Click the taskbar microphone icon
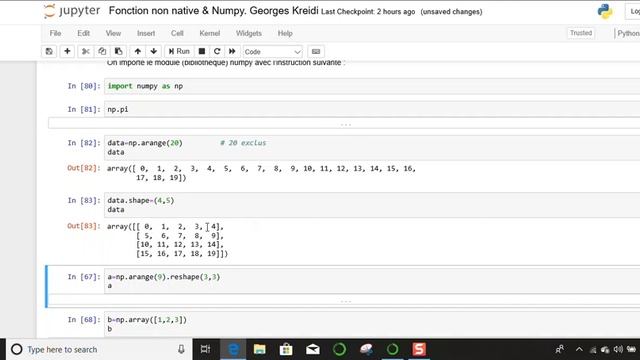 click(x=181, y=349)
